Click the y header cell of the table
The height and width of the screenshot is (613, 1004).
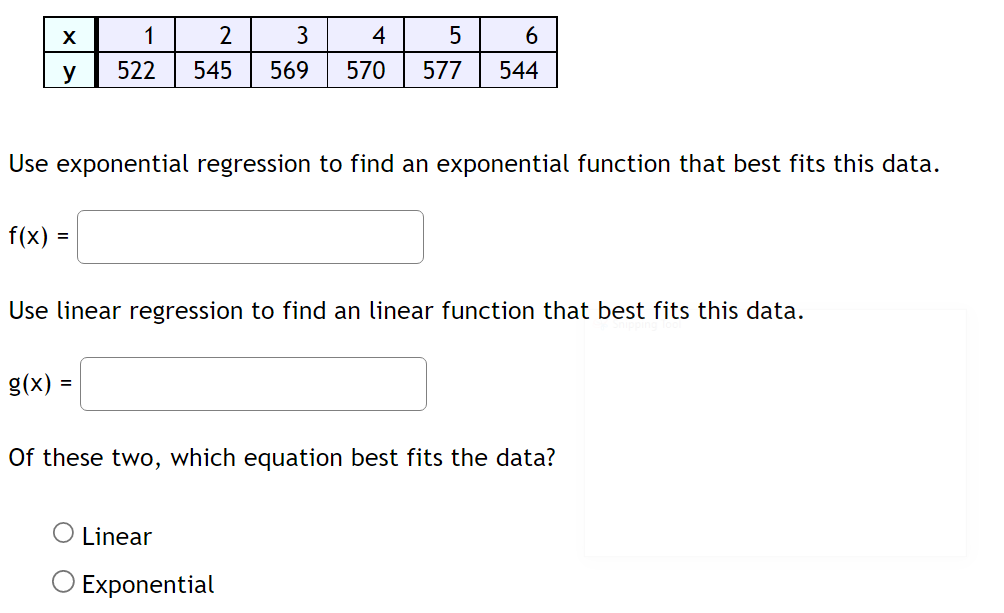[x=68, y=70]
